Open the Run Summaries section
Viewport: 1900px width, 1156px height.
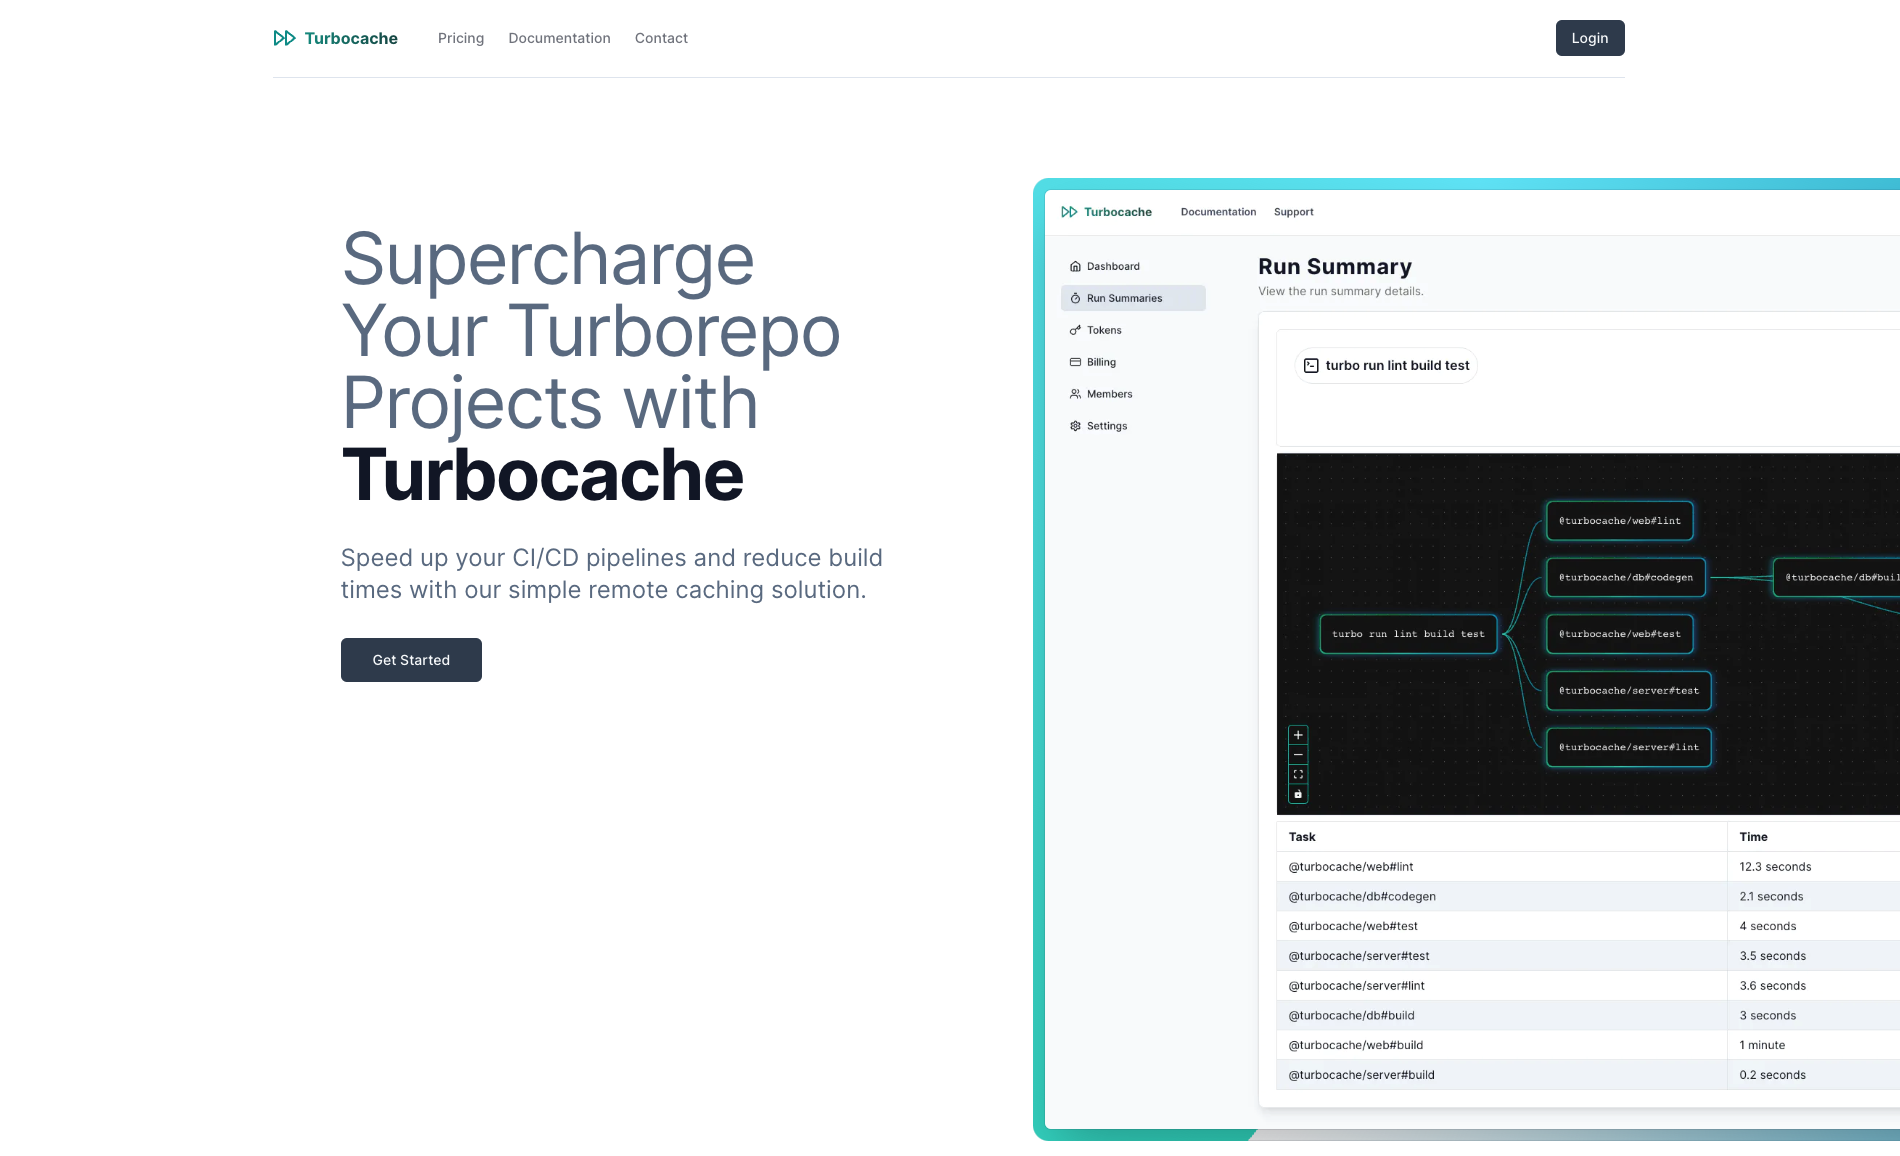tap(1124, 297)
